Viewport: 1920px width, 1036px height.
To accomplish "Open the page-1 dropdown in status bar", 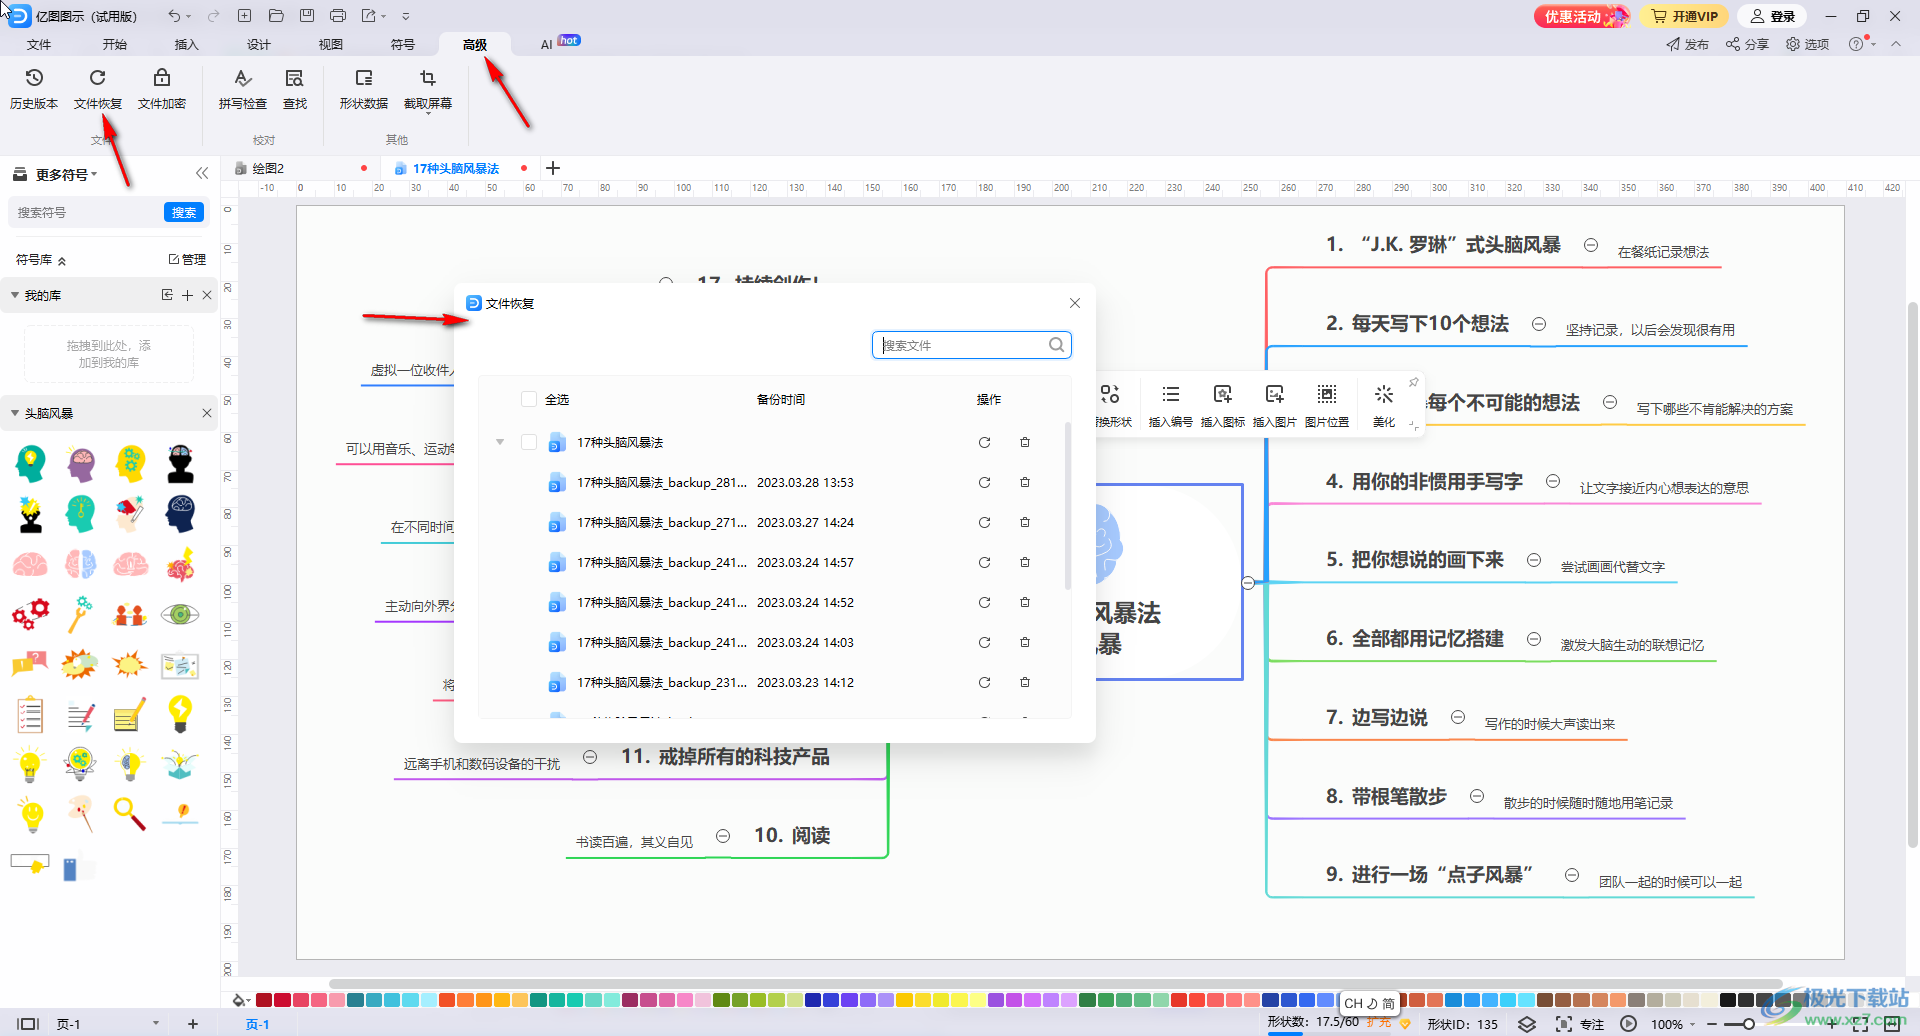I will click(x=156, y=1023).
